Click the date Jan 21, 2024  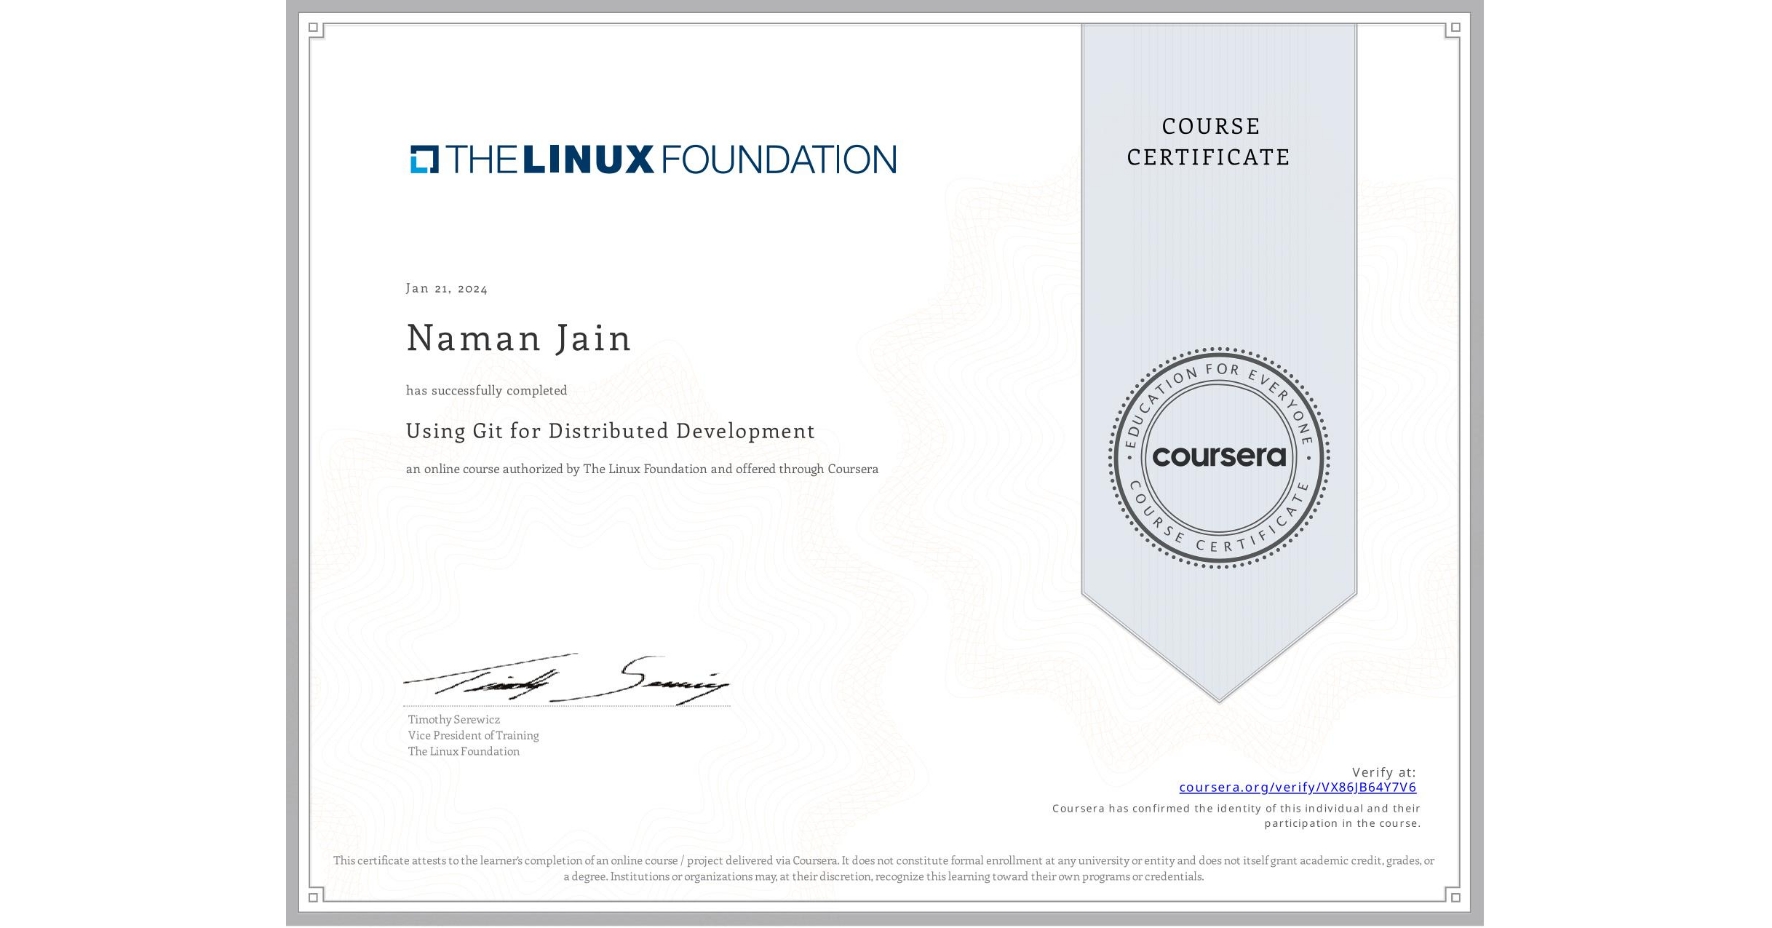(445, 288)
